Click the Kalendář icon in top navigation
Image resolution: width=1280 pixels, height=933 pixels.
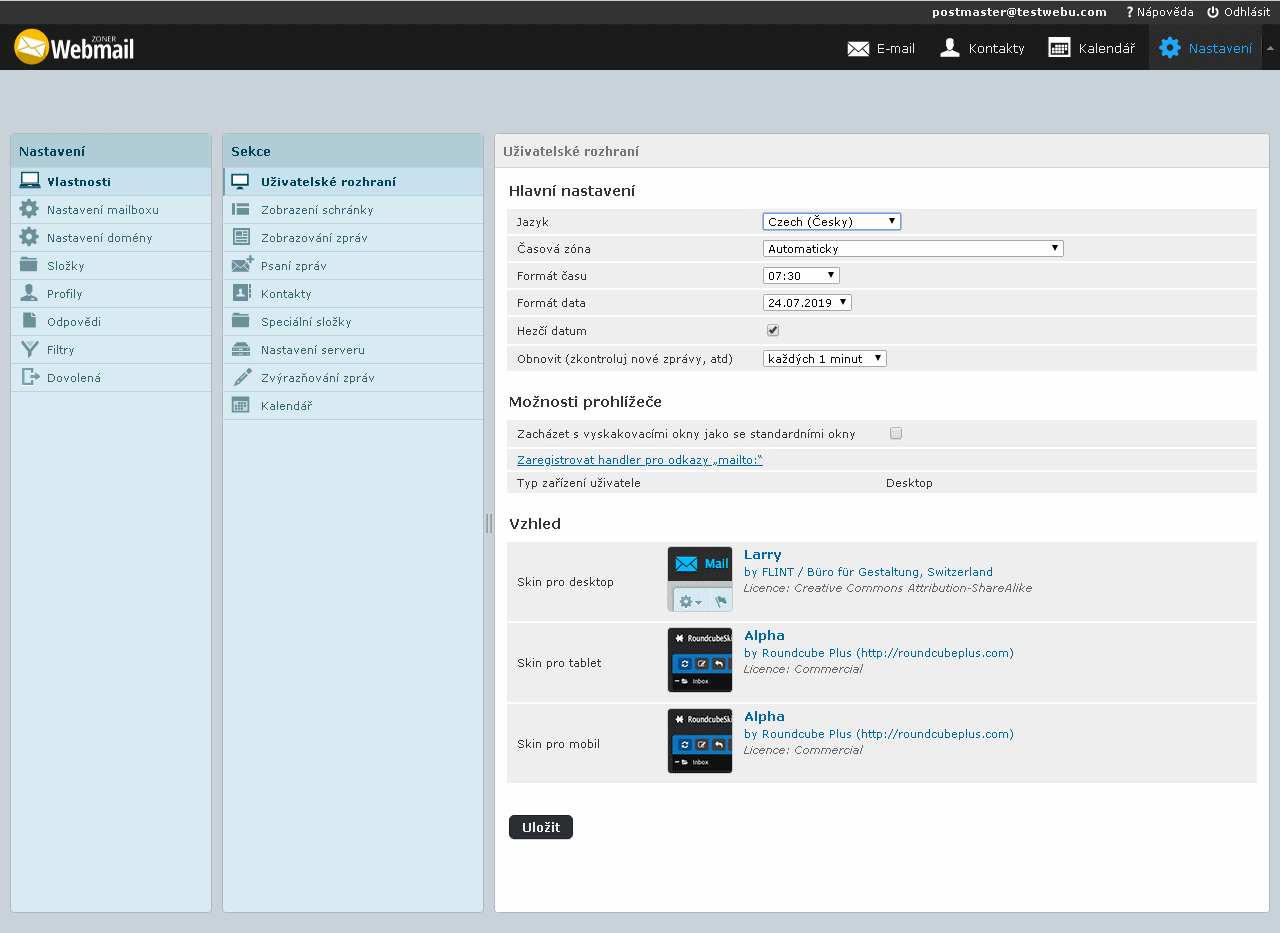1059,48
